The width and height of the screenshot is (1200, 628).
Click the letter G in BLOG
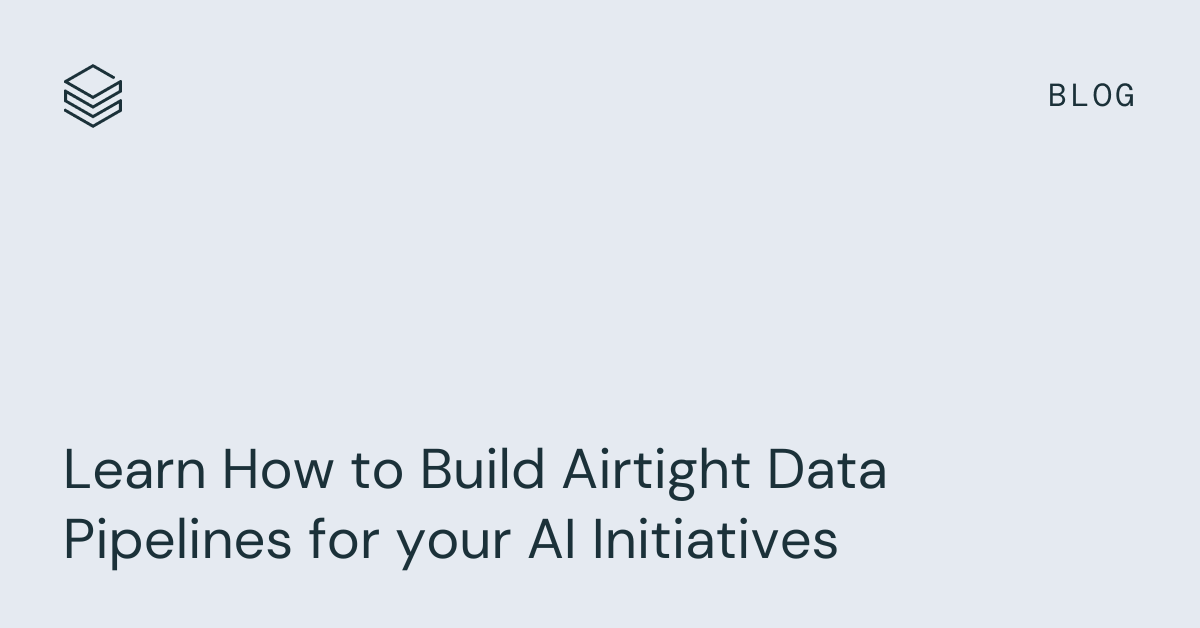click(1126, 96)
